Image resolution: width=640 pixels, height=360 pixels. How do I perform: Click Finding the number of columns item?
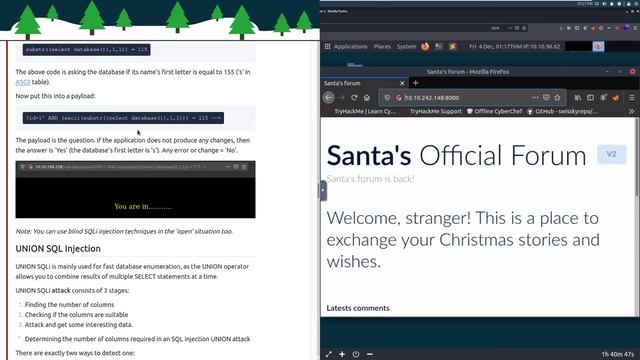(69, 304)
